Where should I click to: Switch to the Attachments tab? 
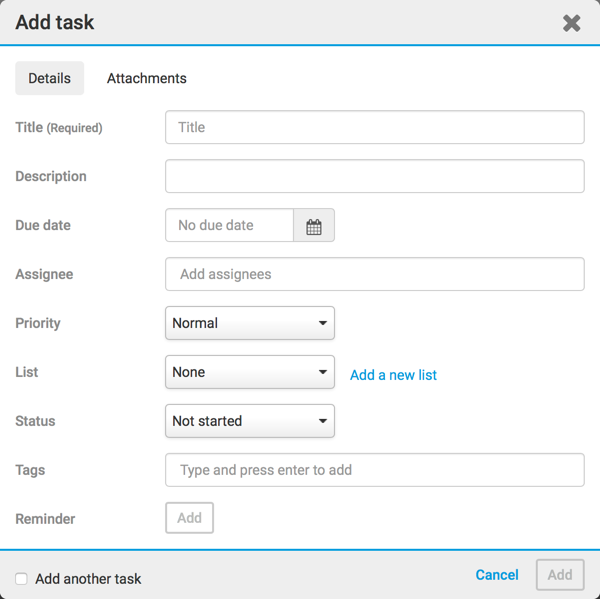click(147, 78)
